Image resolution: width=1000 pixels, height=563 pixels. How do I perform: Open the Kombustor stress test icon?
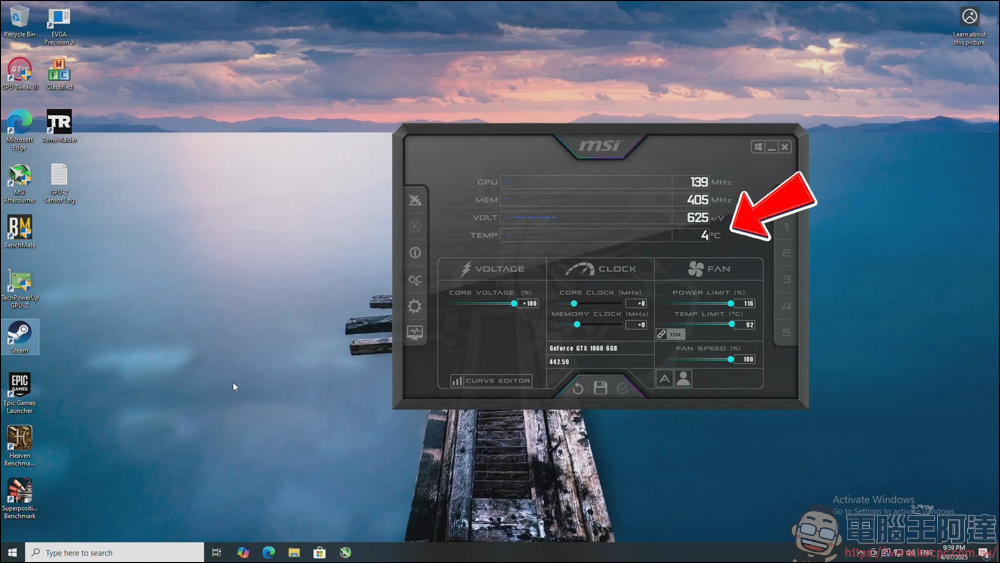[x=415, y=226]
